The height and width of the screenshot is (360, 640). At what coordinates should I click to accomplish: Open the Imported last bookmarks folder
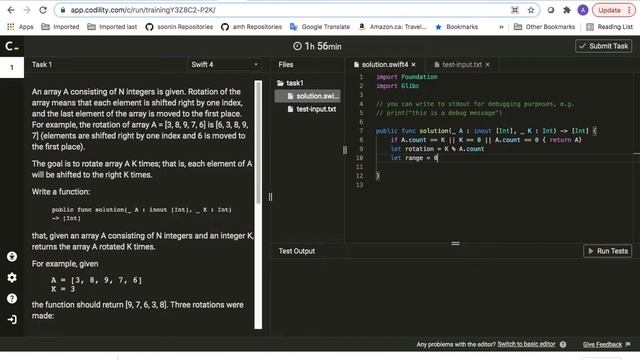click(x=112, y=27)
